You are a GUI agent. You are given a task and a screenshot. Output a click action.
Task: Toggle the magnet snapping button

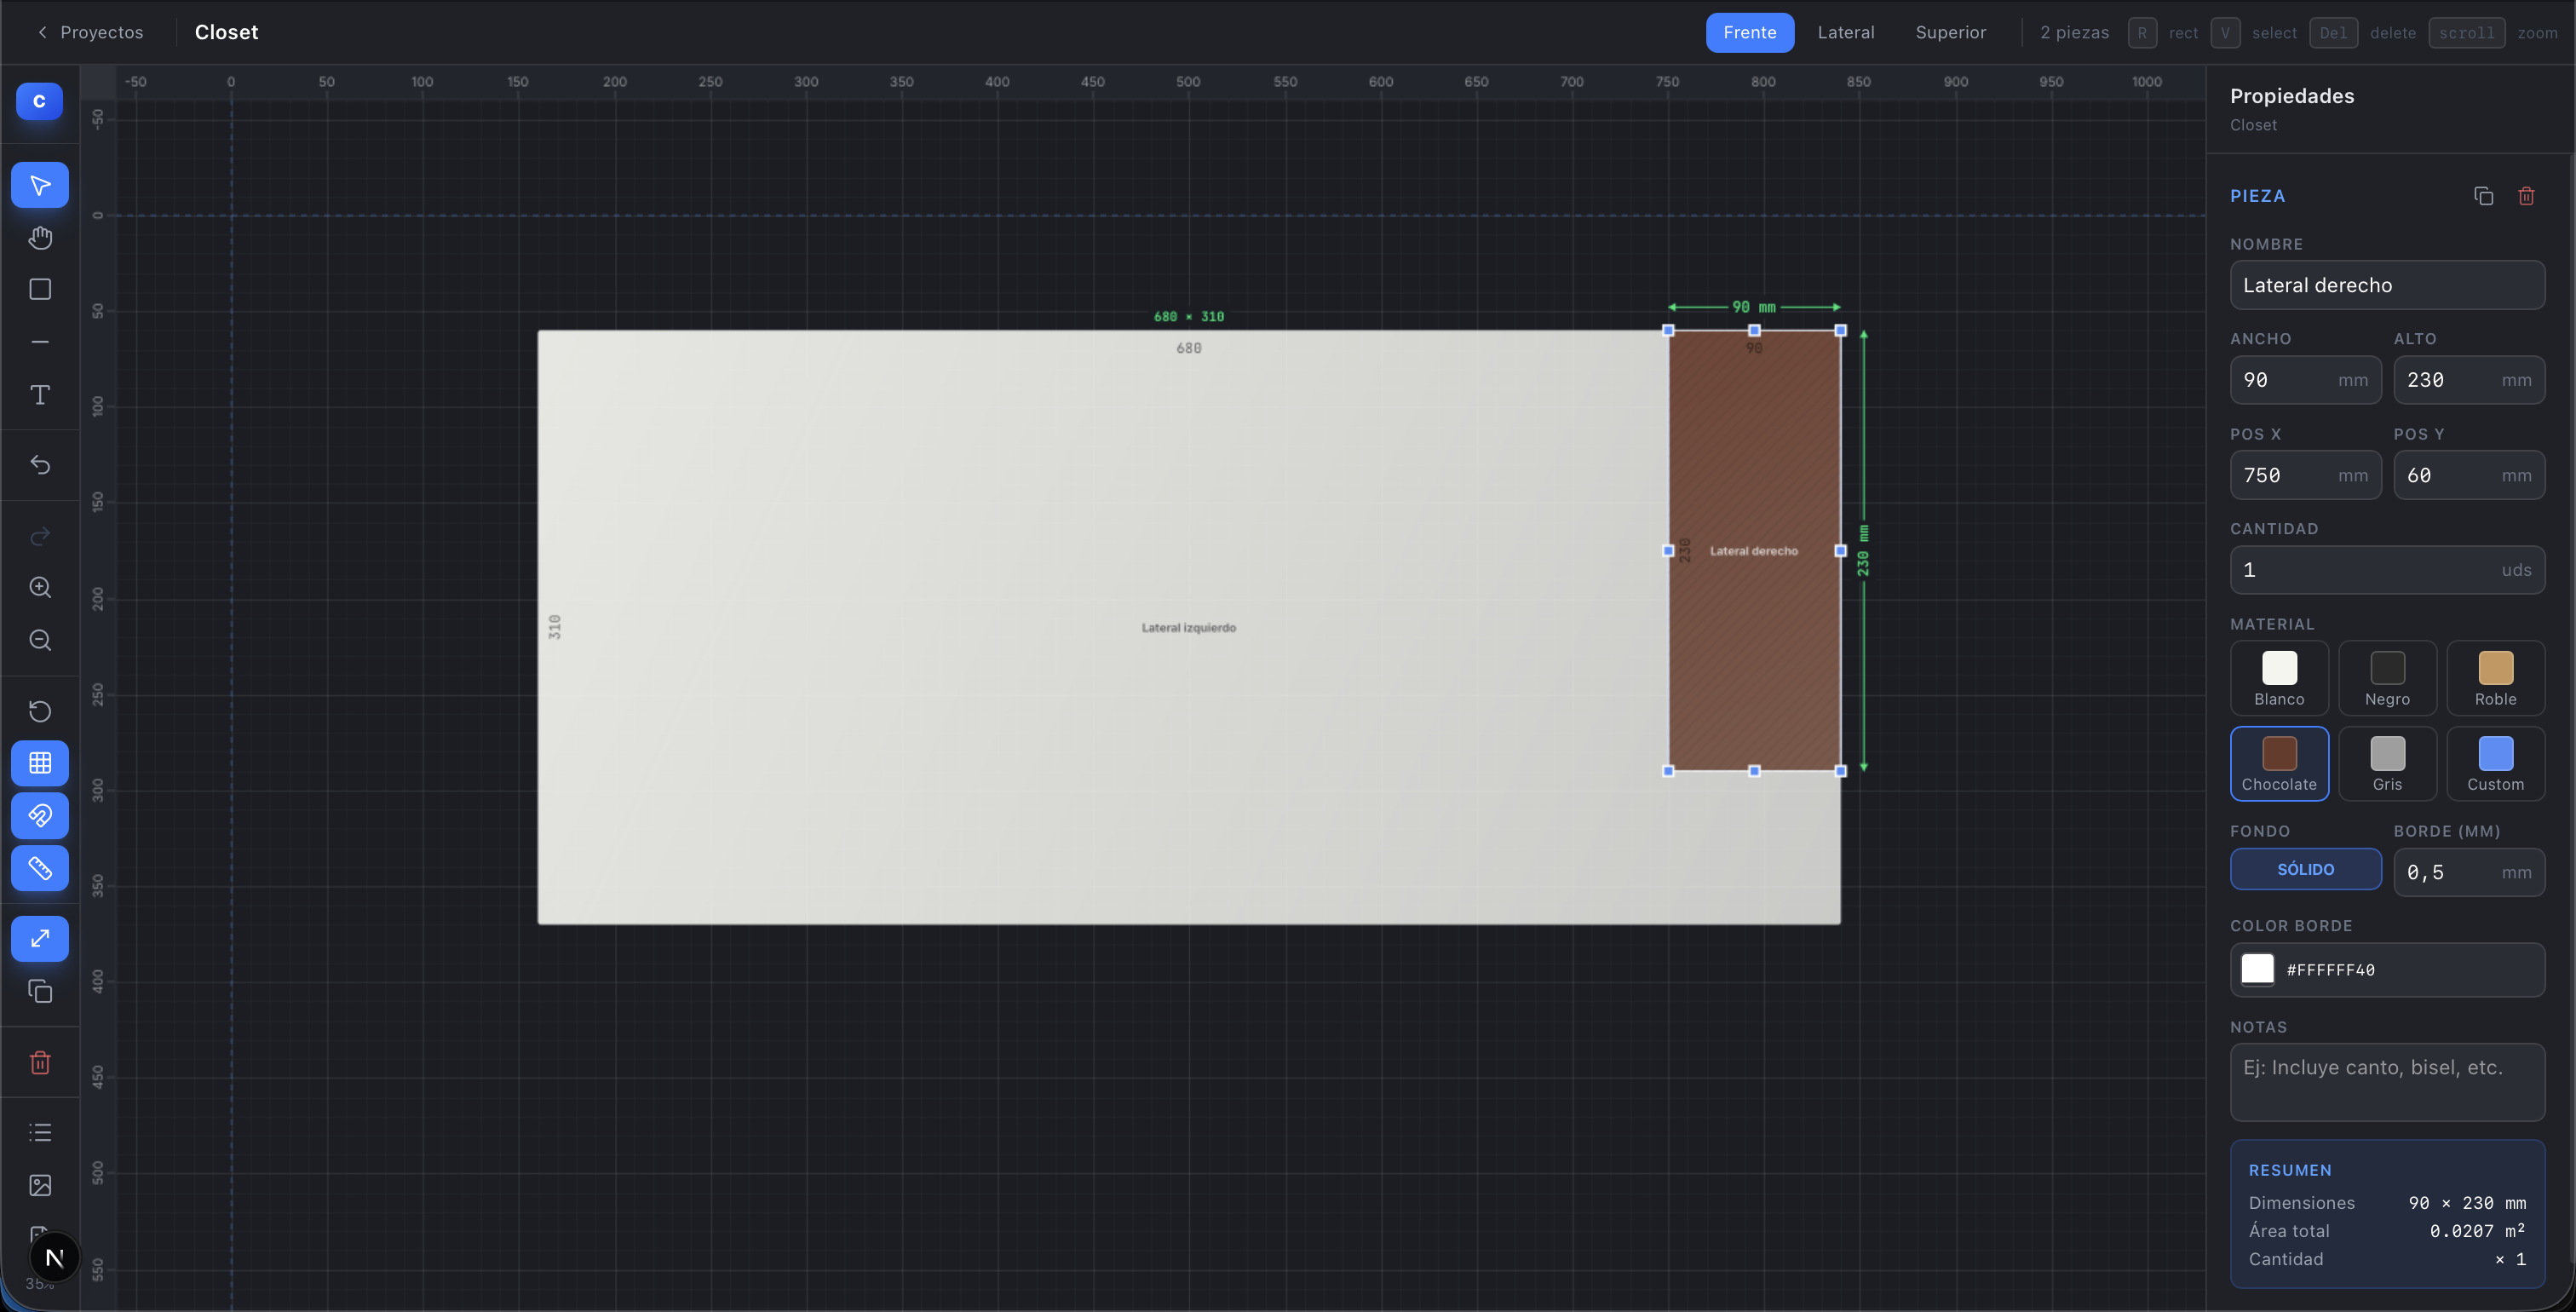click(x=40, y=816)
